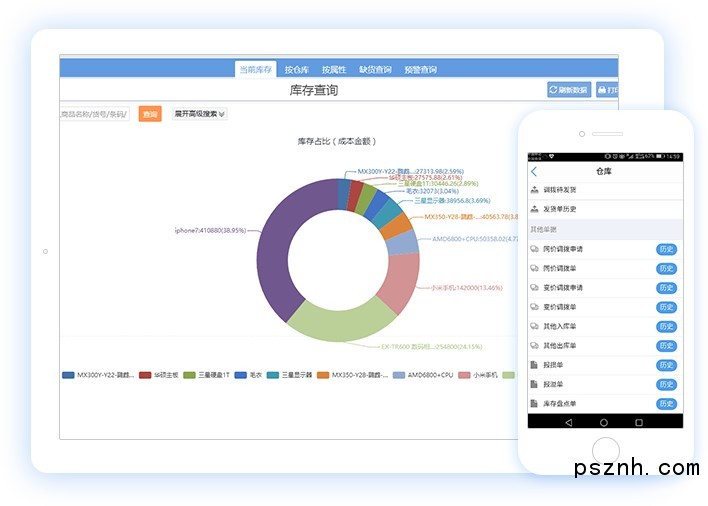Select the 预警查询 tab
Screen dimensions: 708x506
pyautogui.click(x=420, y=70)
